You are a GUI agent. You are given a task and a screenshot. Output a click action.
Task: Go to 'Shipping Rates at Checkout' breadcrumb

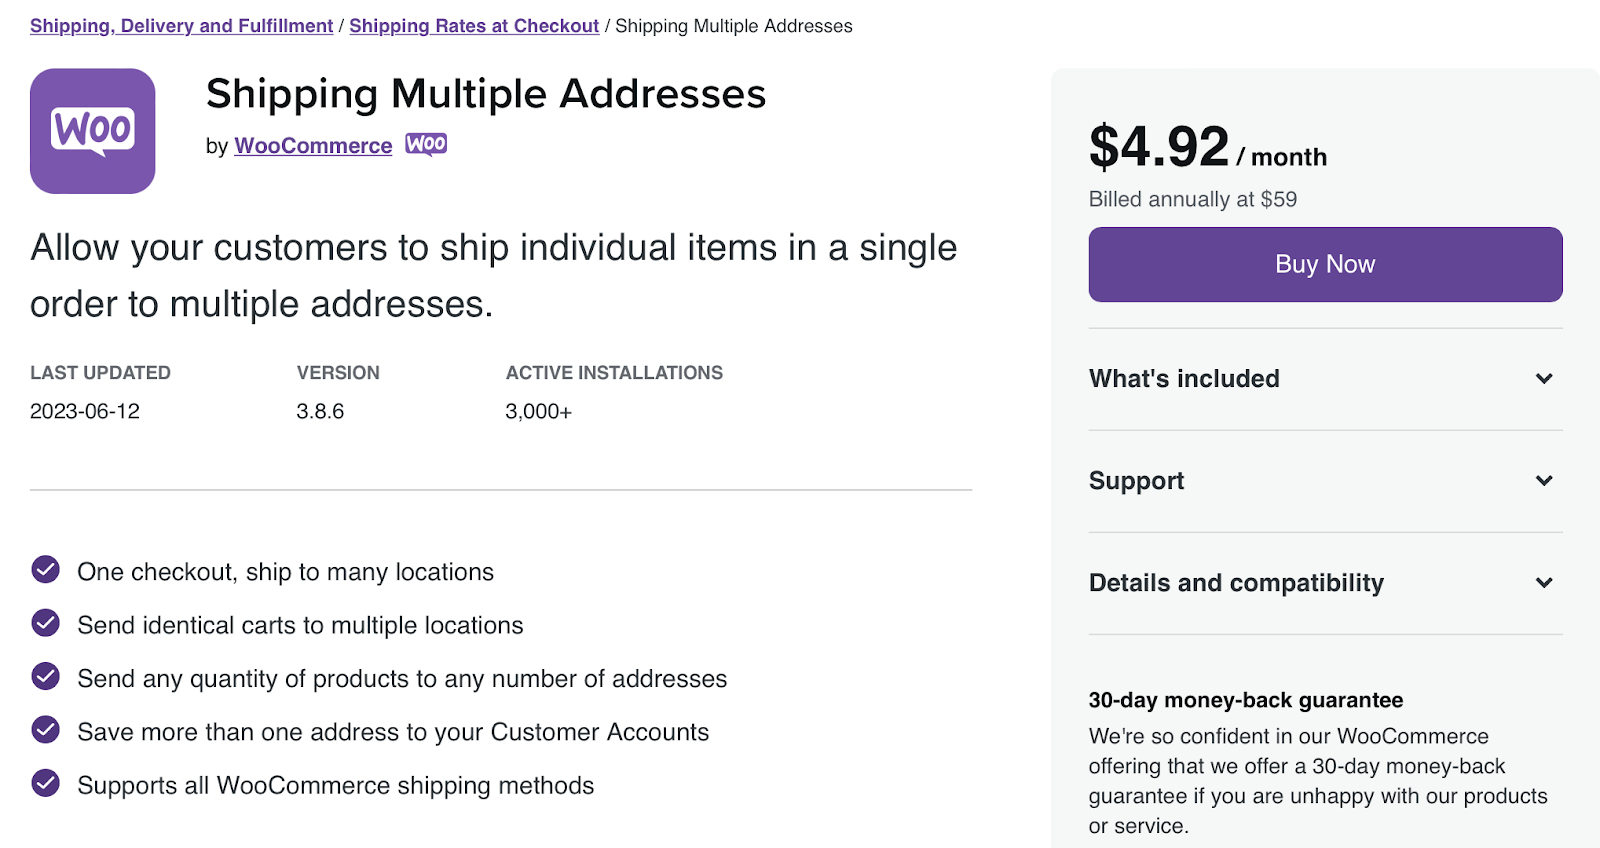pos(474,26)
